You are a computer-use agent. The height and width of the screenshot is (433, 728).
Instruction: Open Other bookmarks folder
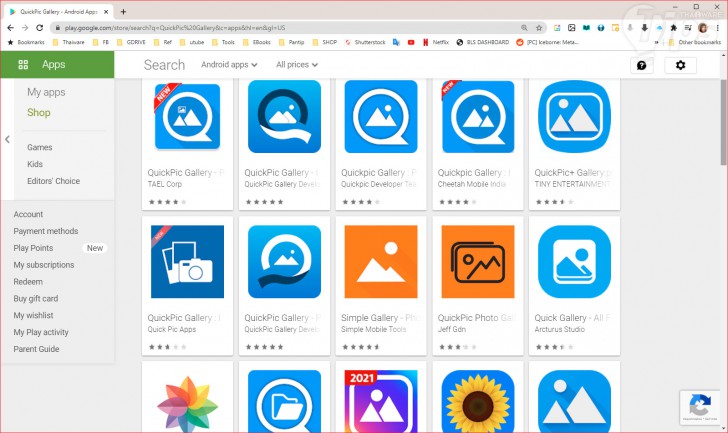click(x=695, y=42)
